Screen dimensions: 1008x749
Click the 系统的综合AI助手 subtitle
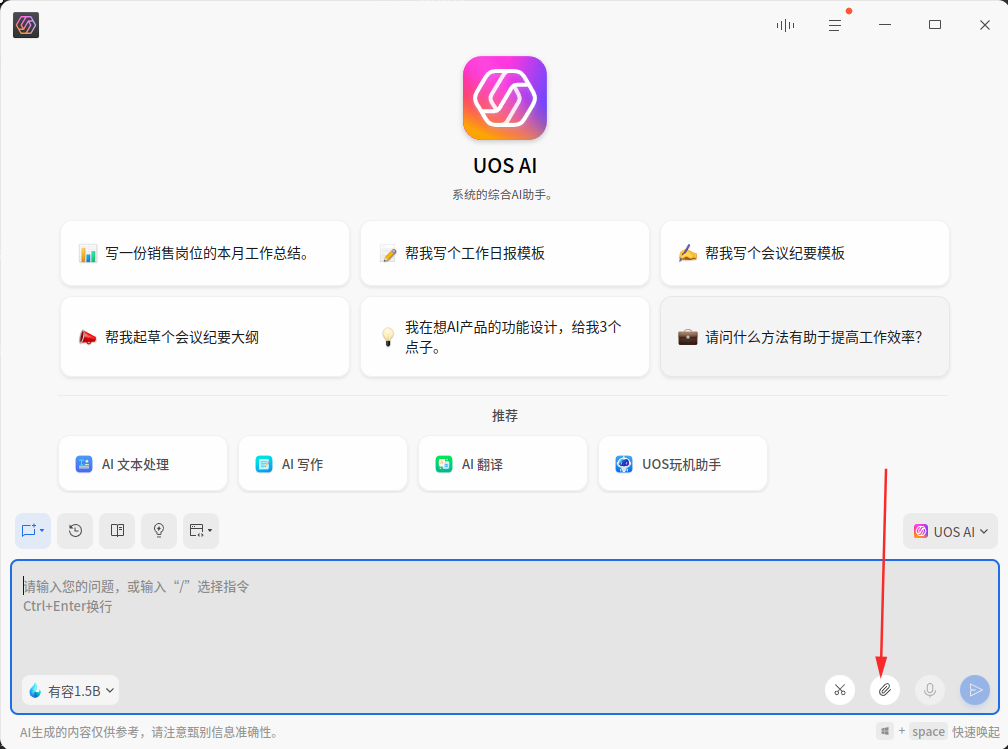[502, 195]
